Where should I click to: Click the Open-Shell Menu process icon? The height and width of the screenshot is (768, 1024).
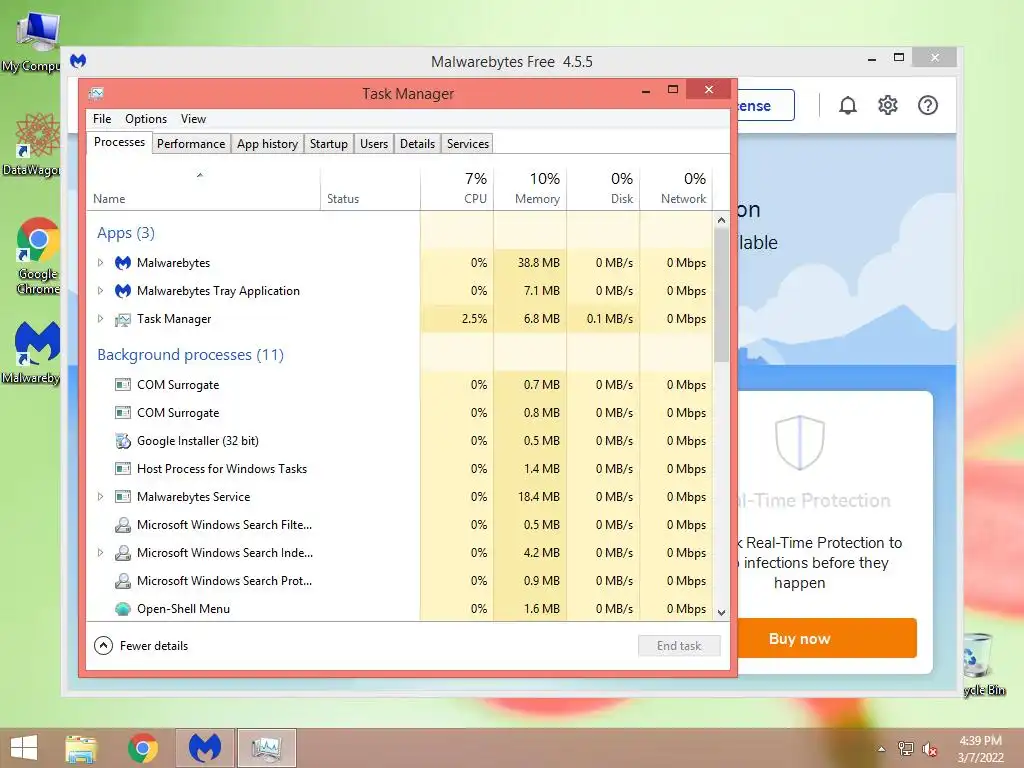tap(123, 609)
